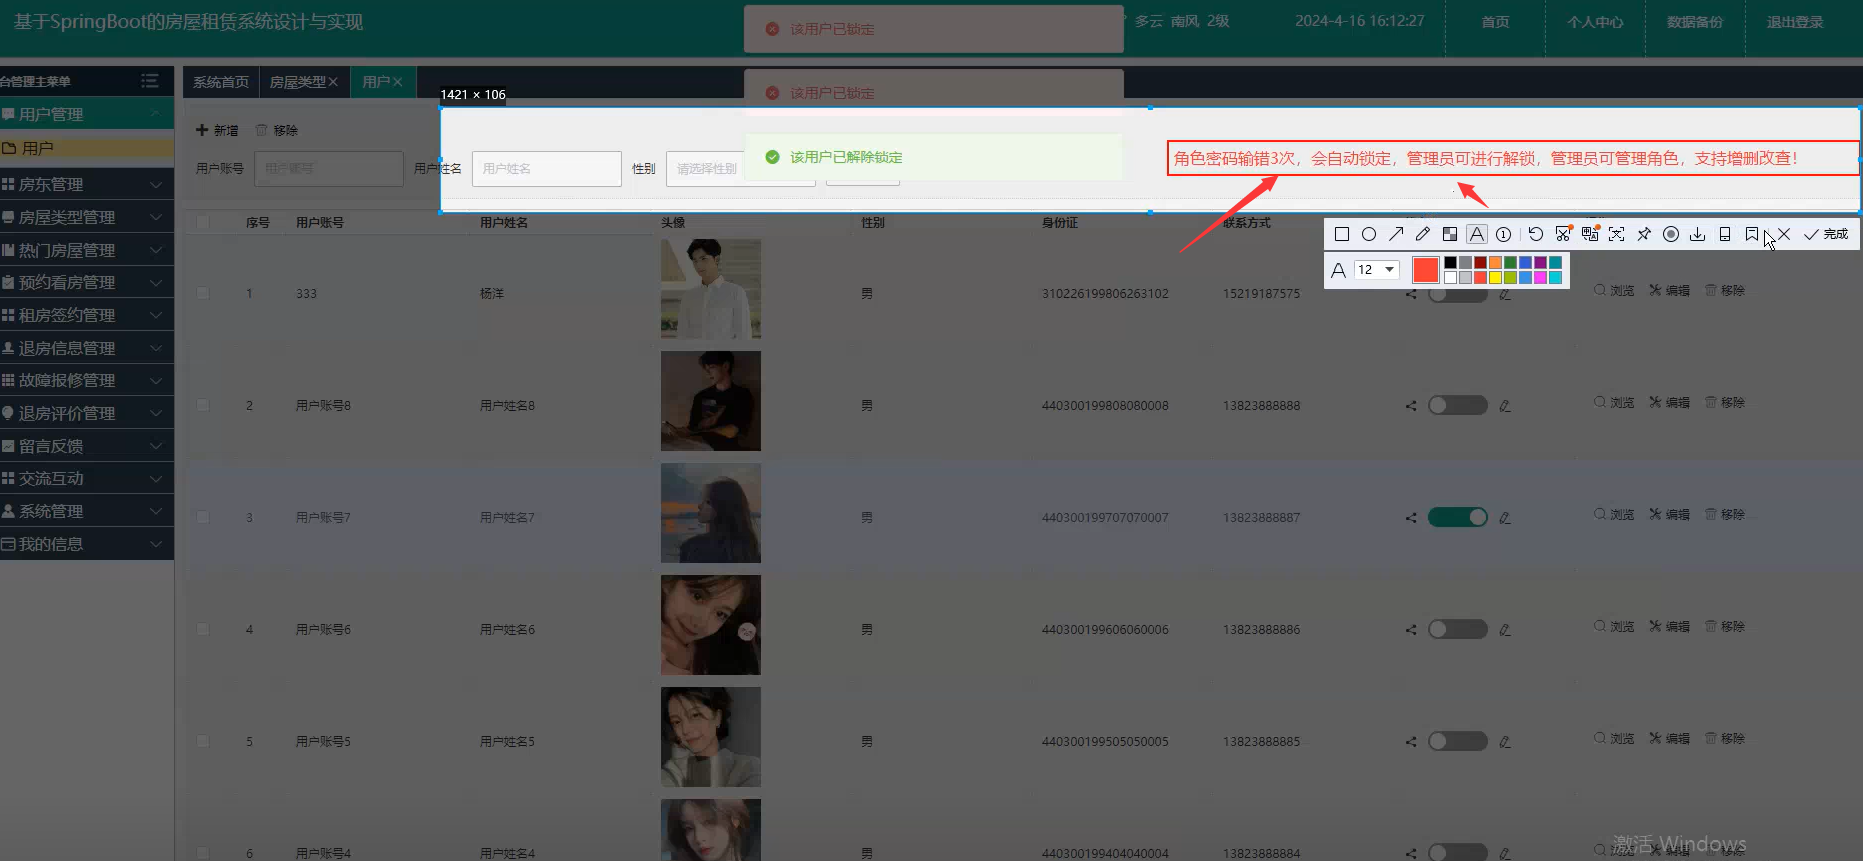Pin the screenshot to screen
The image size is (1863, 861).
tap(1644, 234)
